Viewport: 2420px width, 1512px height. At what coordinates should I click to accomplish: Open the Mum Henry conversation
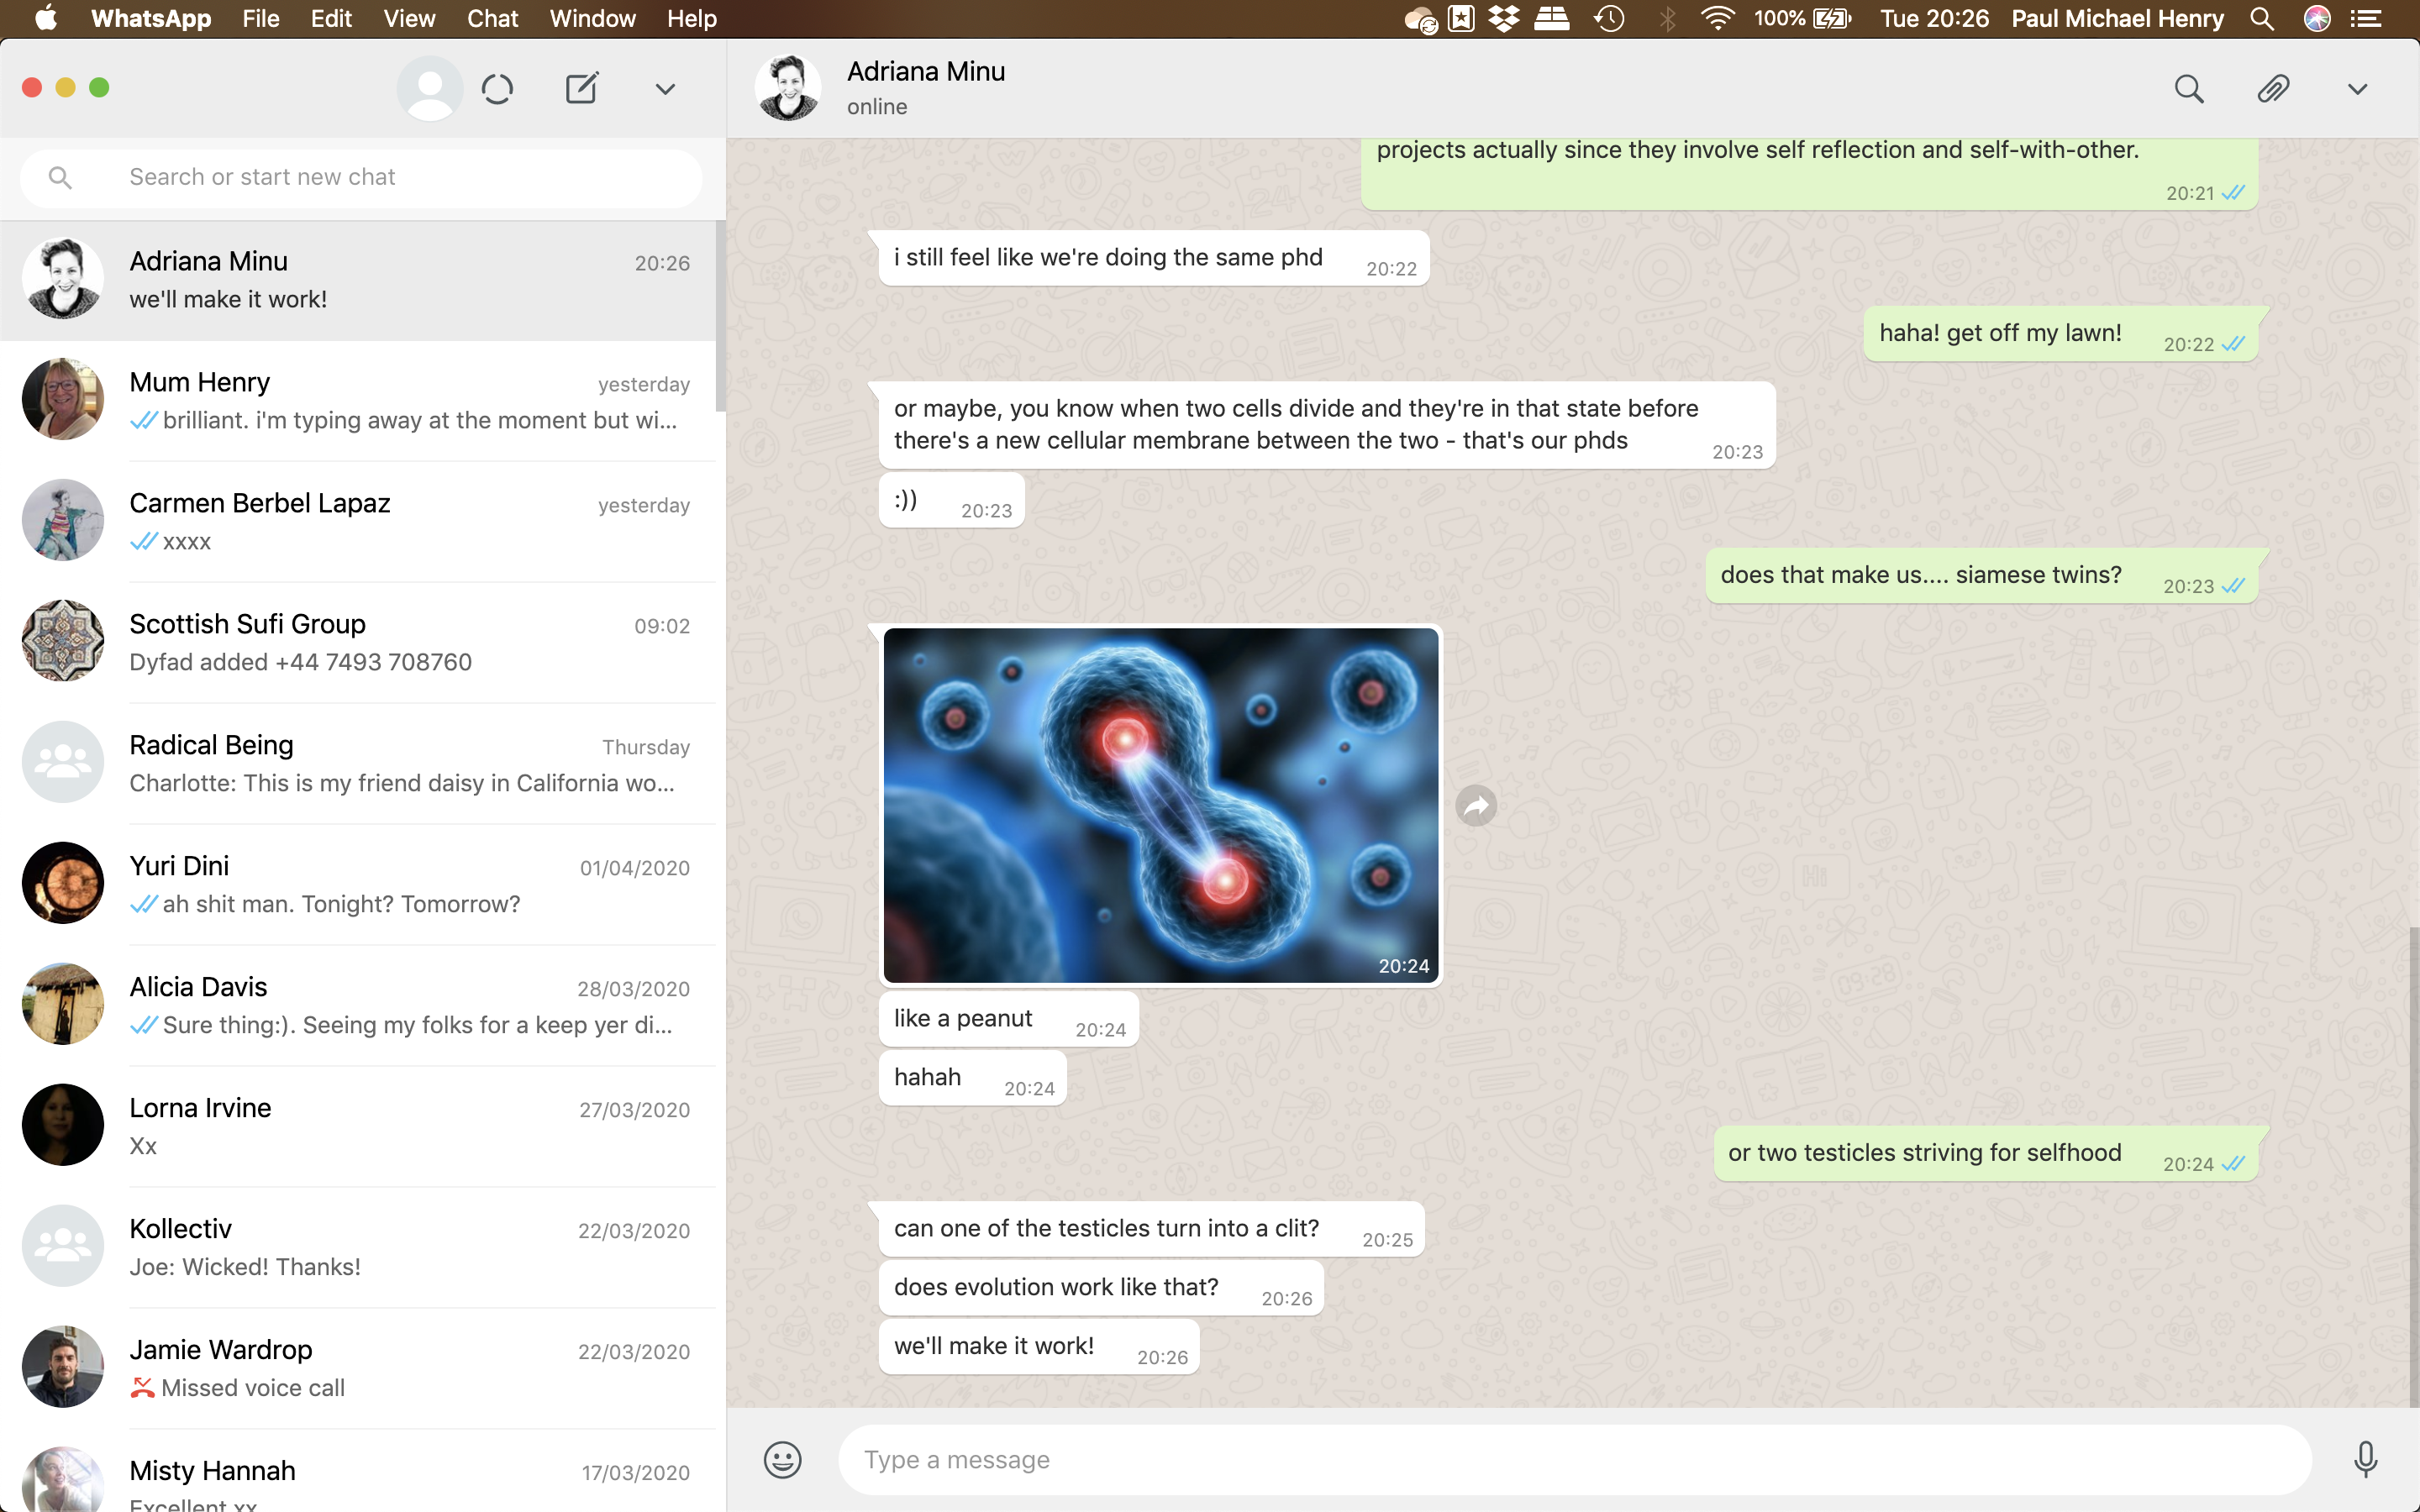point(360,400)
